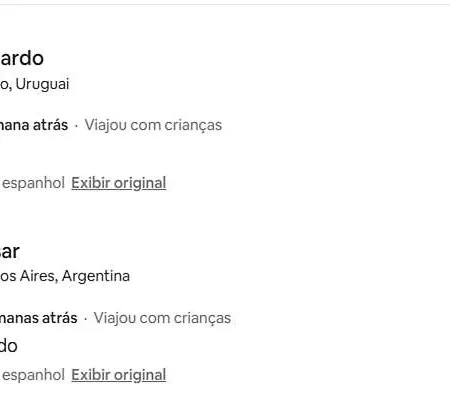Open 'Exibir original' link under the Uruguai review
Screen dimensions: 450x407
[119, 183]
